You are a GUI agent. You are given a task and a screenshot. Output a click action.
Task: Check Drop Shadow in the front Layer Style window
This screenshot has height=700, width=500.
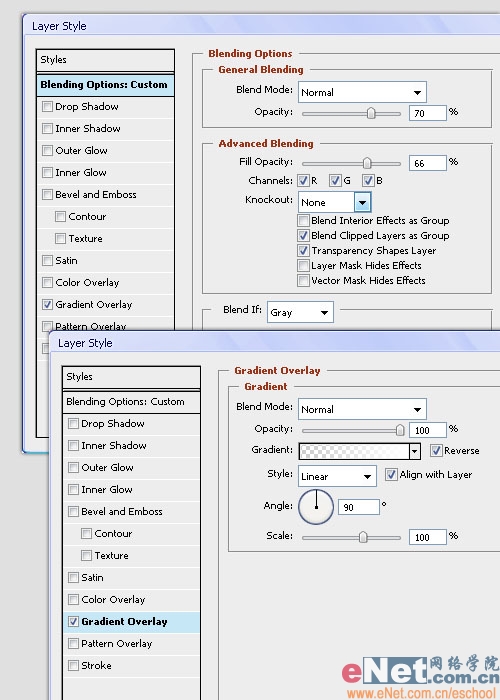(x=73, y=424)
